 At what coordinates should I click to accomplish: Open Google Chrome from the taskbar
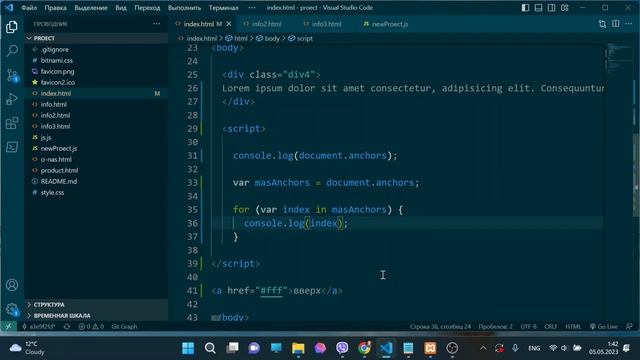(364, 348)
